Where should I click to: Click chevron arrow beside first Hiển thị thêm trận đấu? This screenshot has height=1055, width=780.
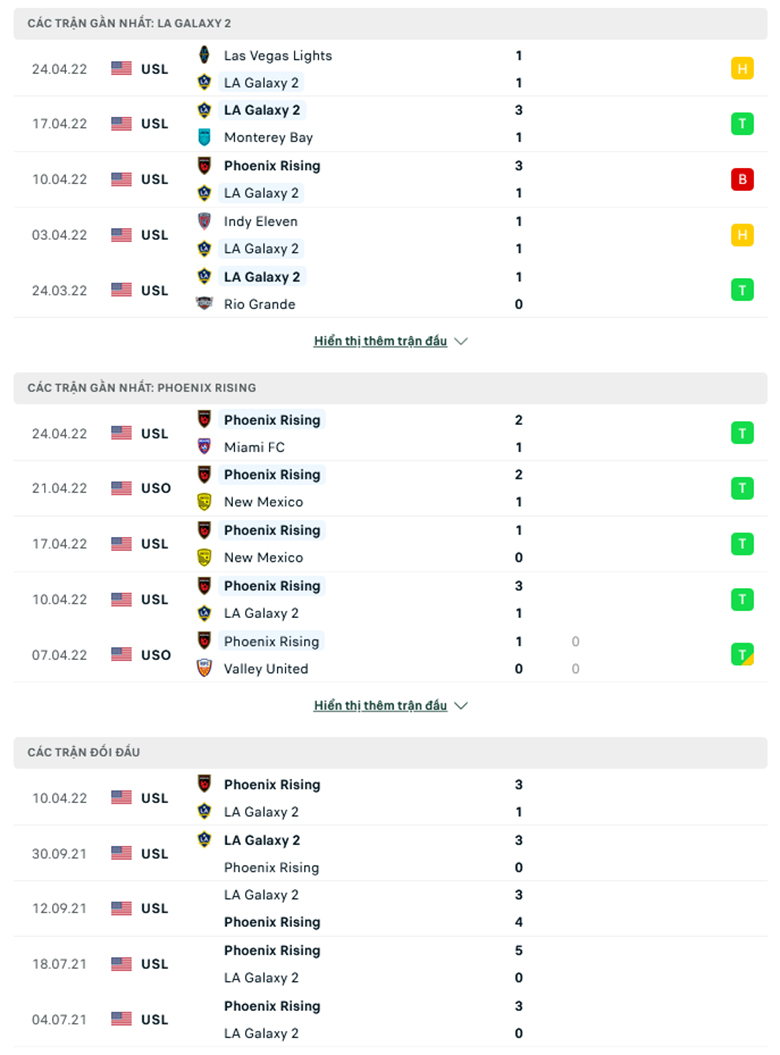pos(461,342)
